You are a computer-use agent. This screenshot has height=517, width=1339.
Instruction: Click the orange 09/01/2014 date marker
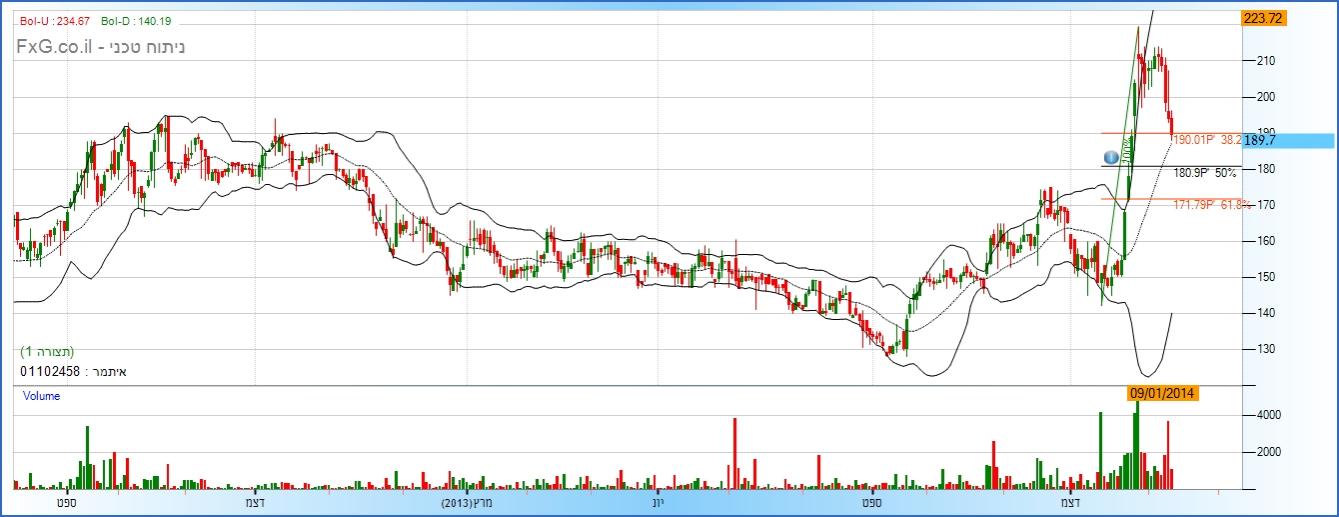point(1164,393)
